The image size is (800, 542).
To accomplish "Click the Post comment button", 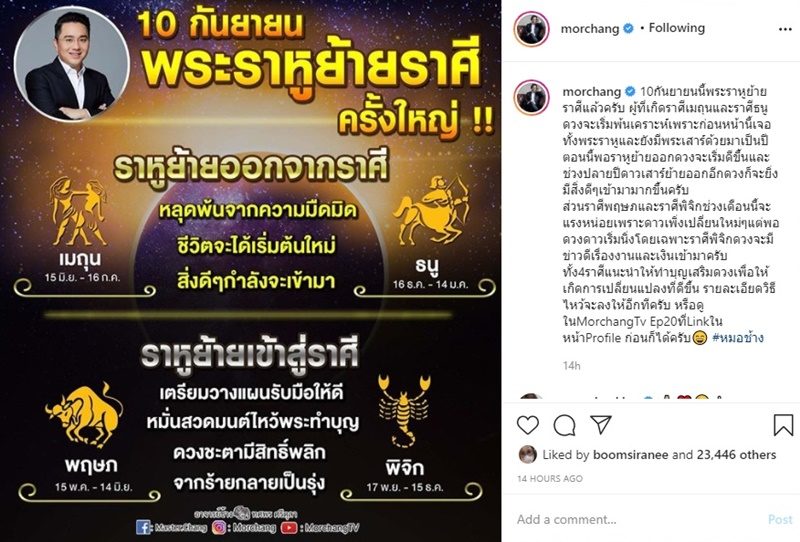I will [780, 520].
